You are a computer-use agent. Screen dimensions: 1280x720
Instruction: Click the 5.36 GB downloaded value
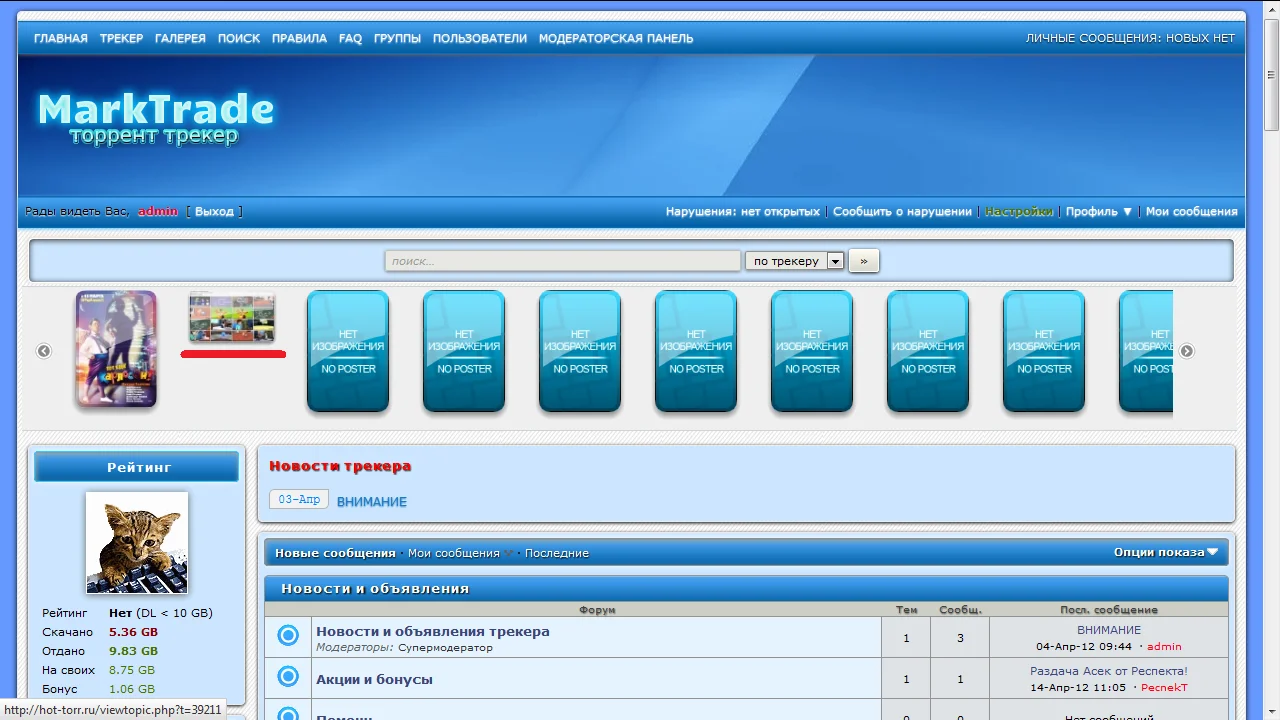click(x=133, y=632)
